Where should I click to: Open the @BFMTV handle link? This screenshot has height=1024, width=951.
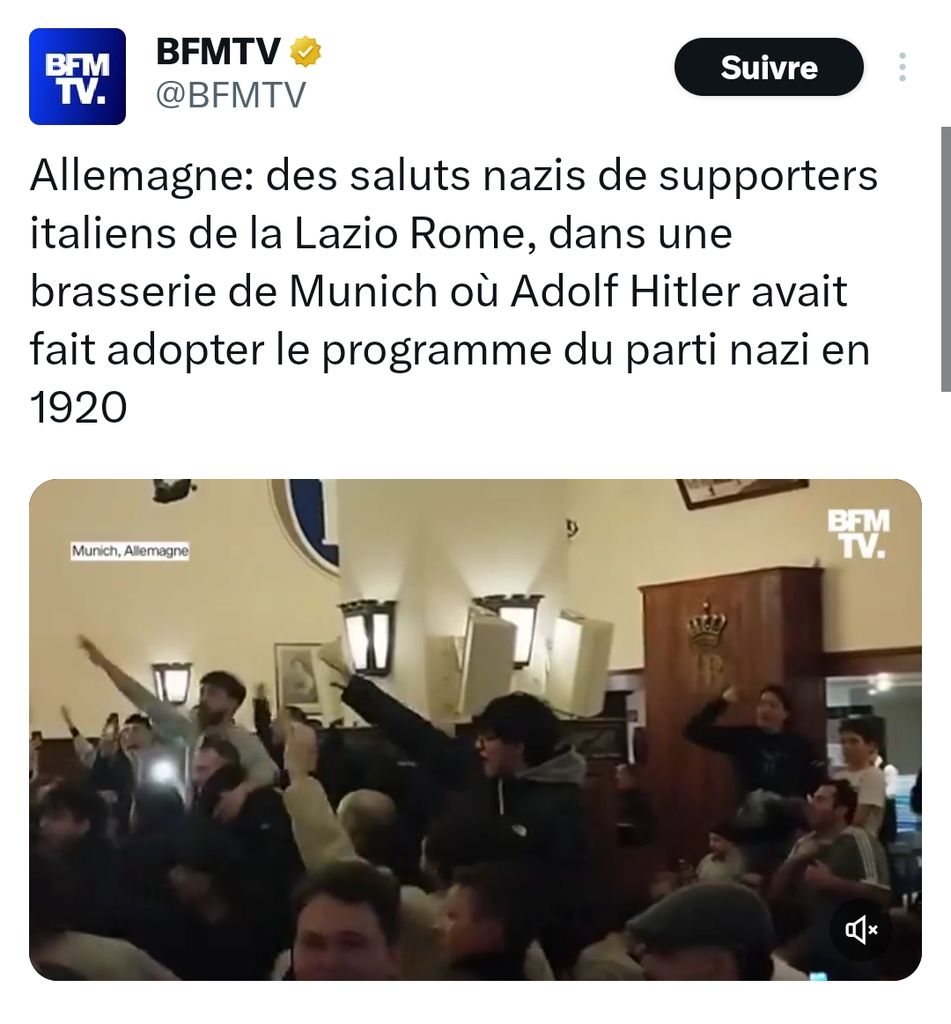(x=231, y=95)
